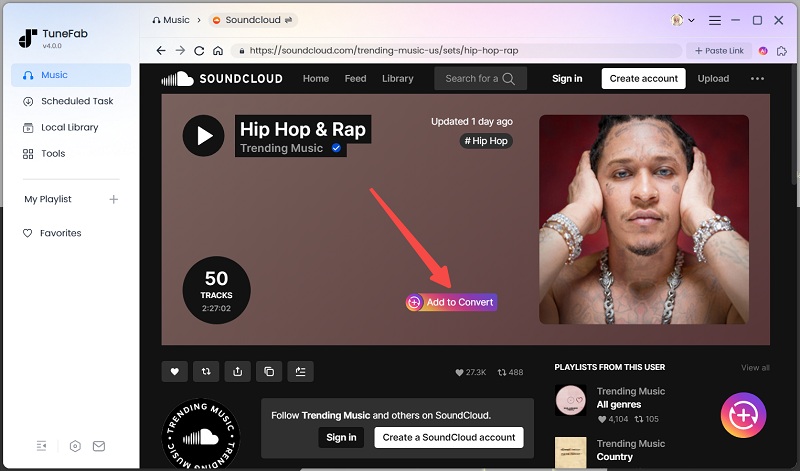Image resolution: width=800 pixels, height=471 pixels.
Task: Expand the user account dropdown
Action: [683, 20]
